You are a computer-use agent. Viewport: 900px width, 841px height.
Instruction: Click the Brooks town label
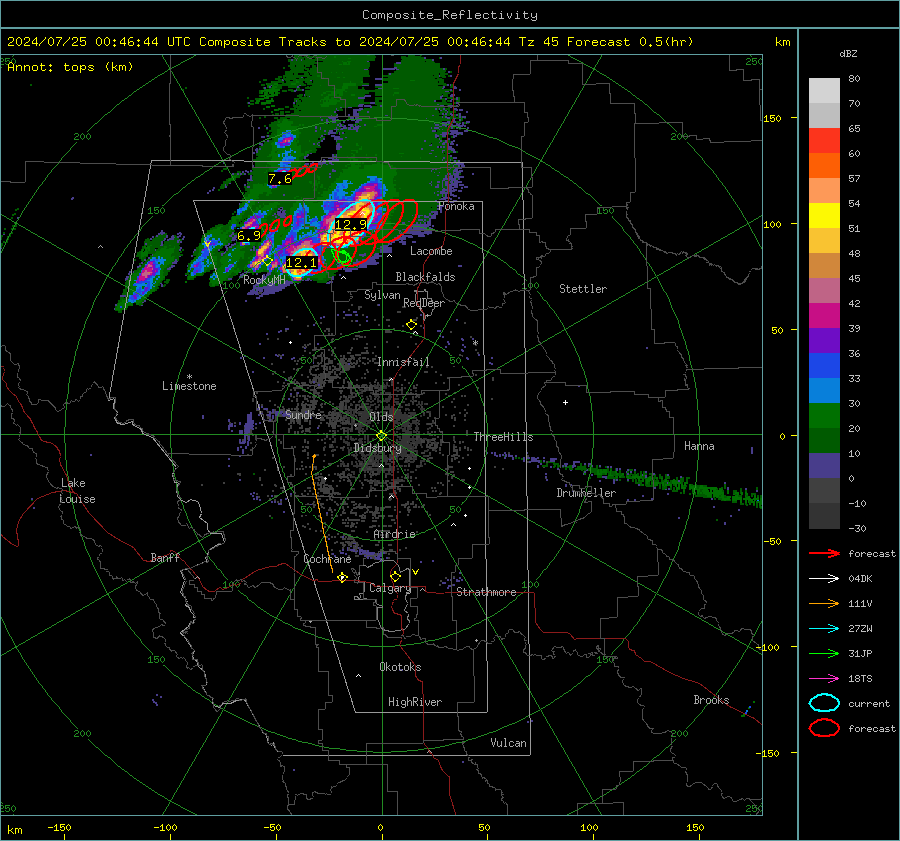pos(711,700)
